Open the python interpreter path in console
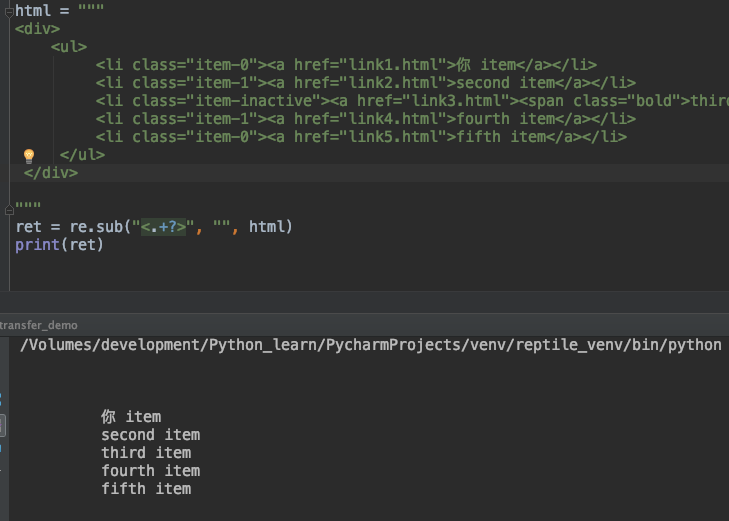 click(371, 345)
